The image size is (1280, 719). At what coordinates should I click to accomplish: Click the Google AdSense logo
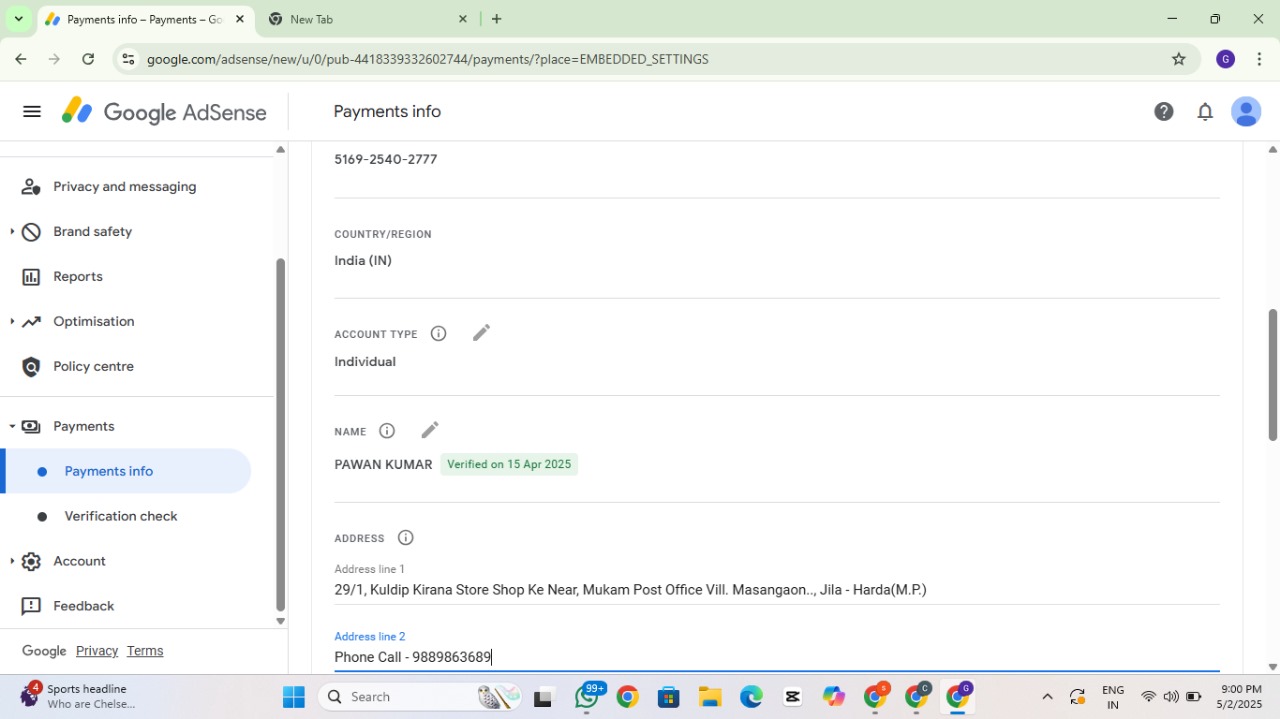pos(164,112)
